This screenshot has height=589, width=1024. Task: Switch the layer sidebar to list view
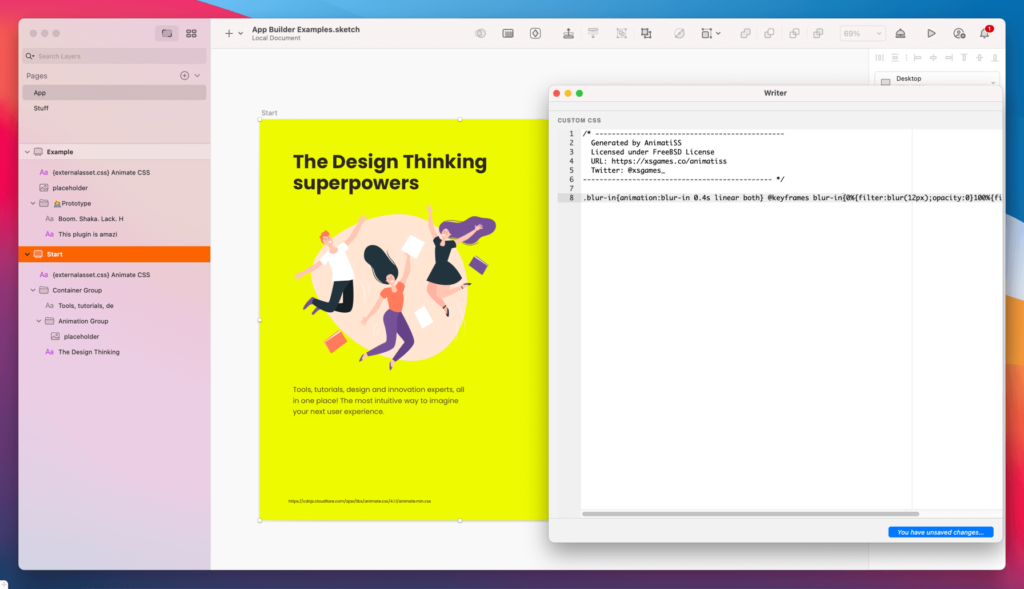pyautogui.click(x=167, y=32)
